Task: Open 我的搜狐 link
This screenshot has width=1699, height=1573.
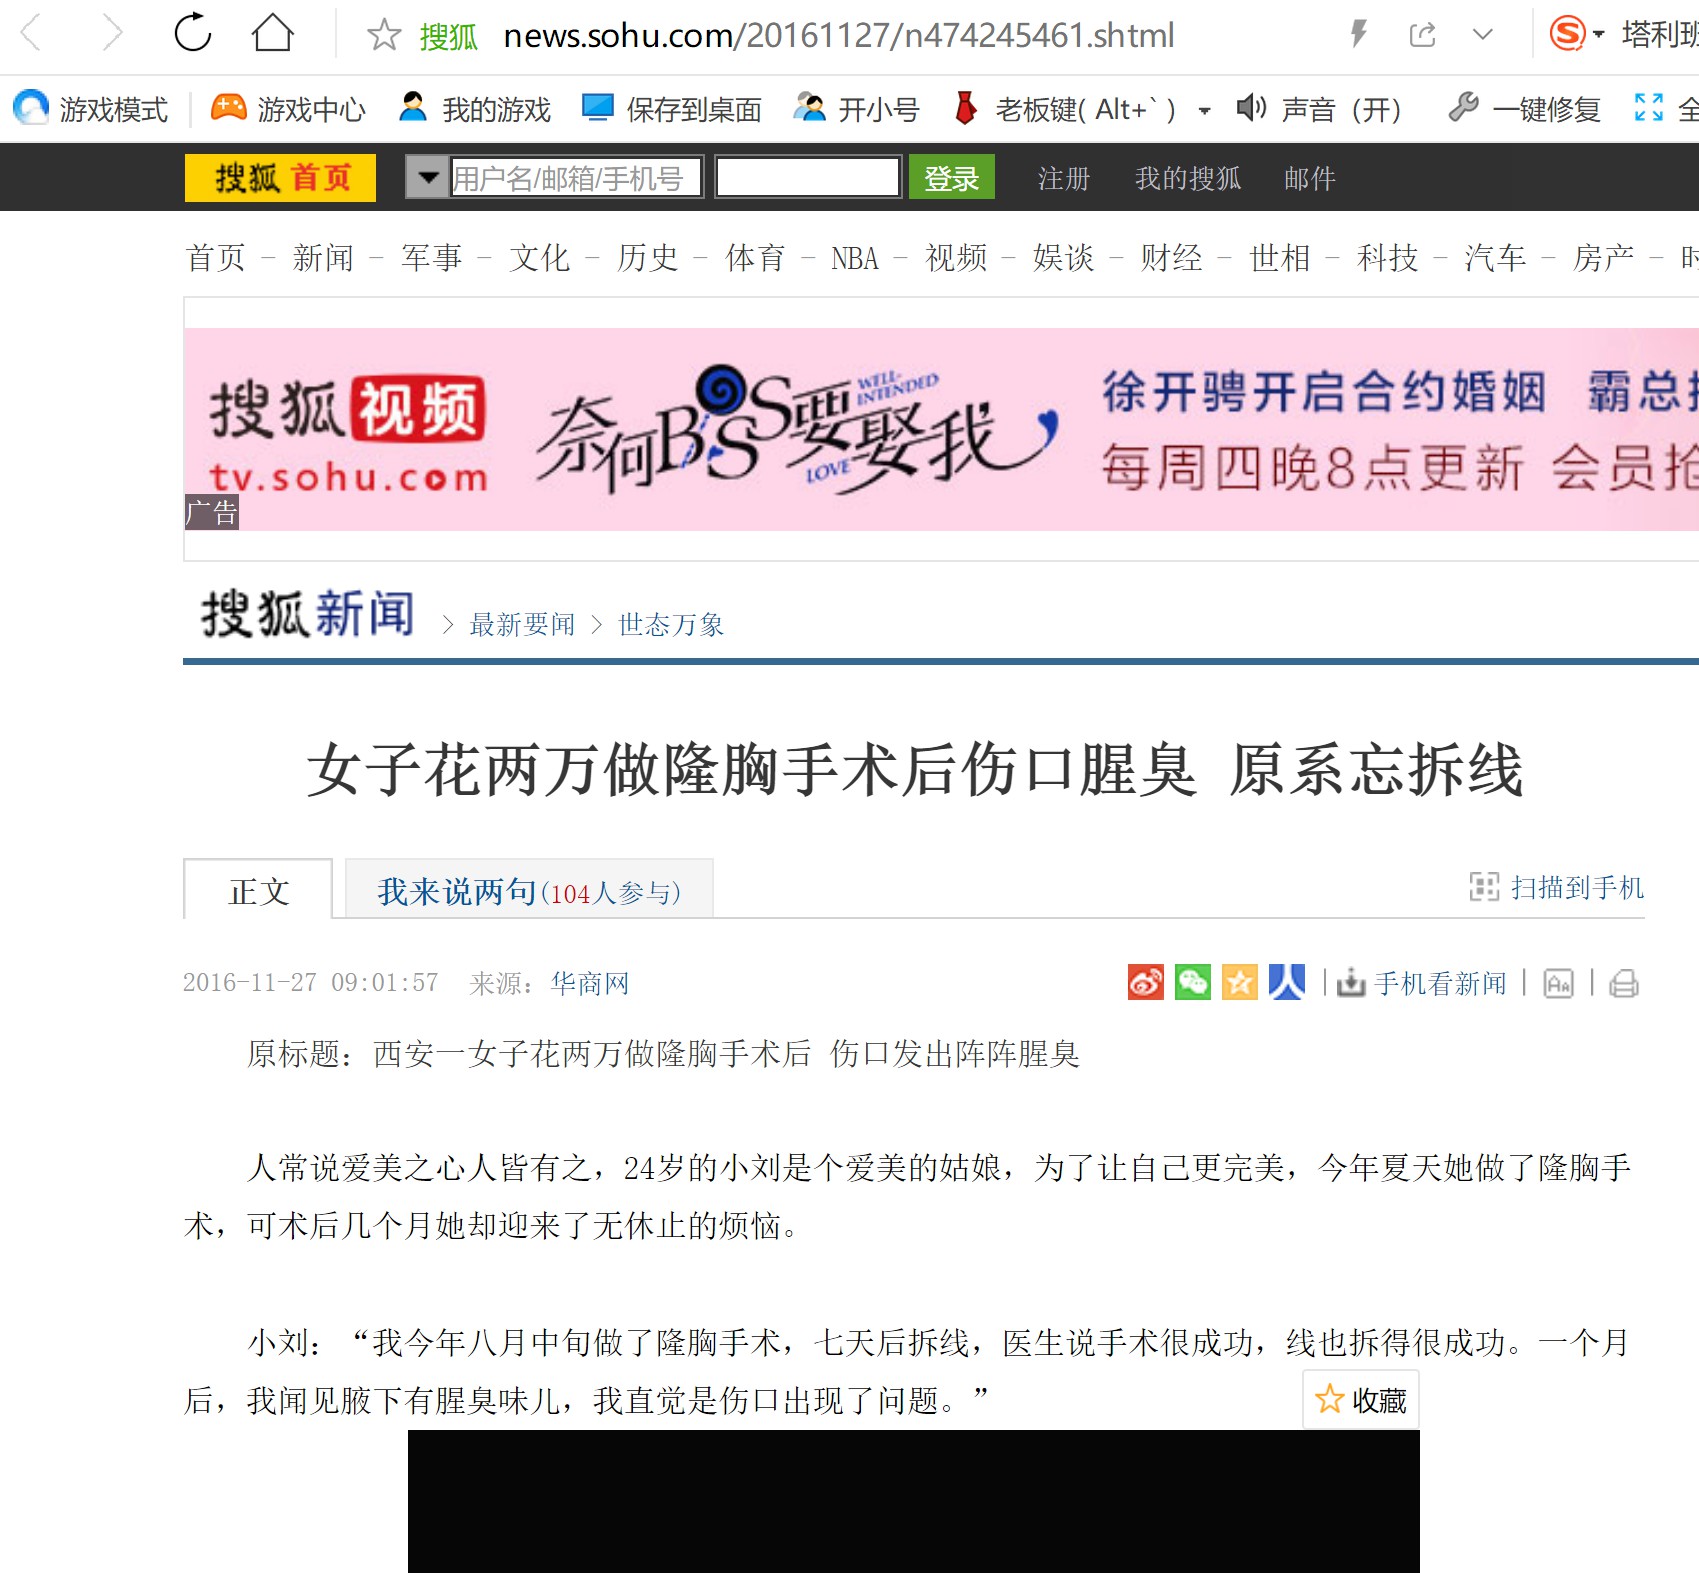Action: [x=1188, y=179]
